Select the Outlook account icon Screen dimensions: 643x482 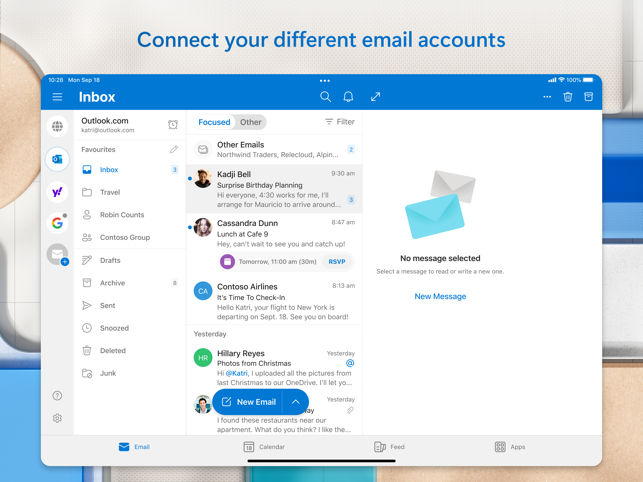[x=57, y=159]
